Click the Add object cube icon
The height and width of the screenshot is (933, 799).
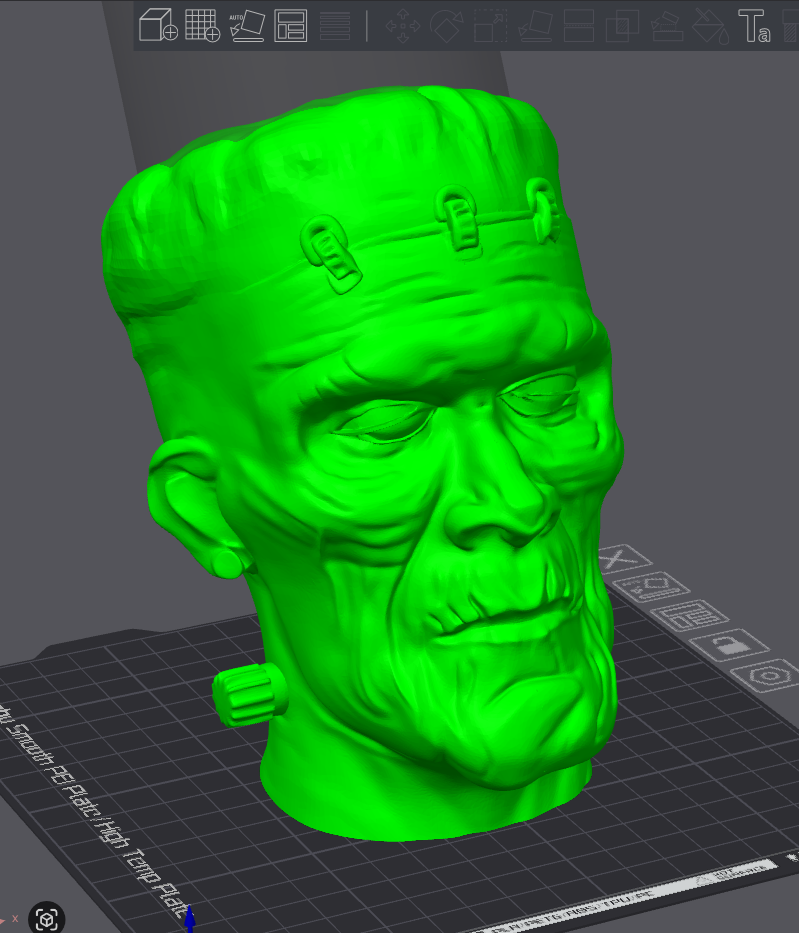(x=158, y=25)
